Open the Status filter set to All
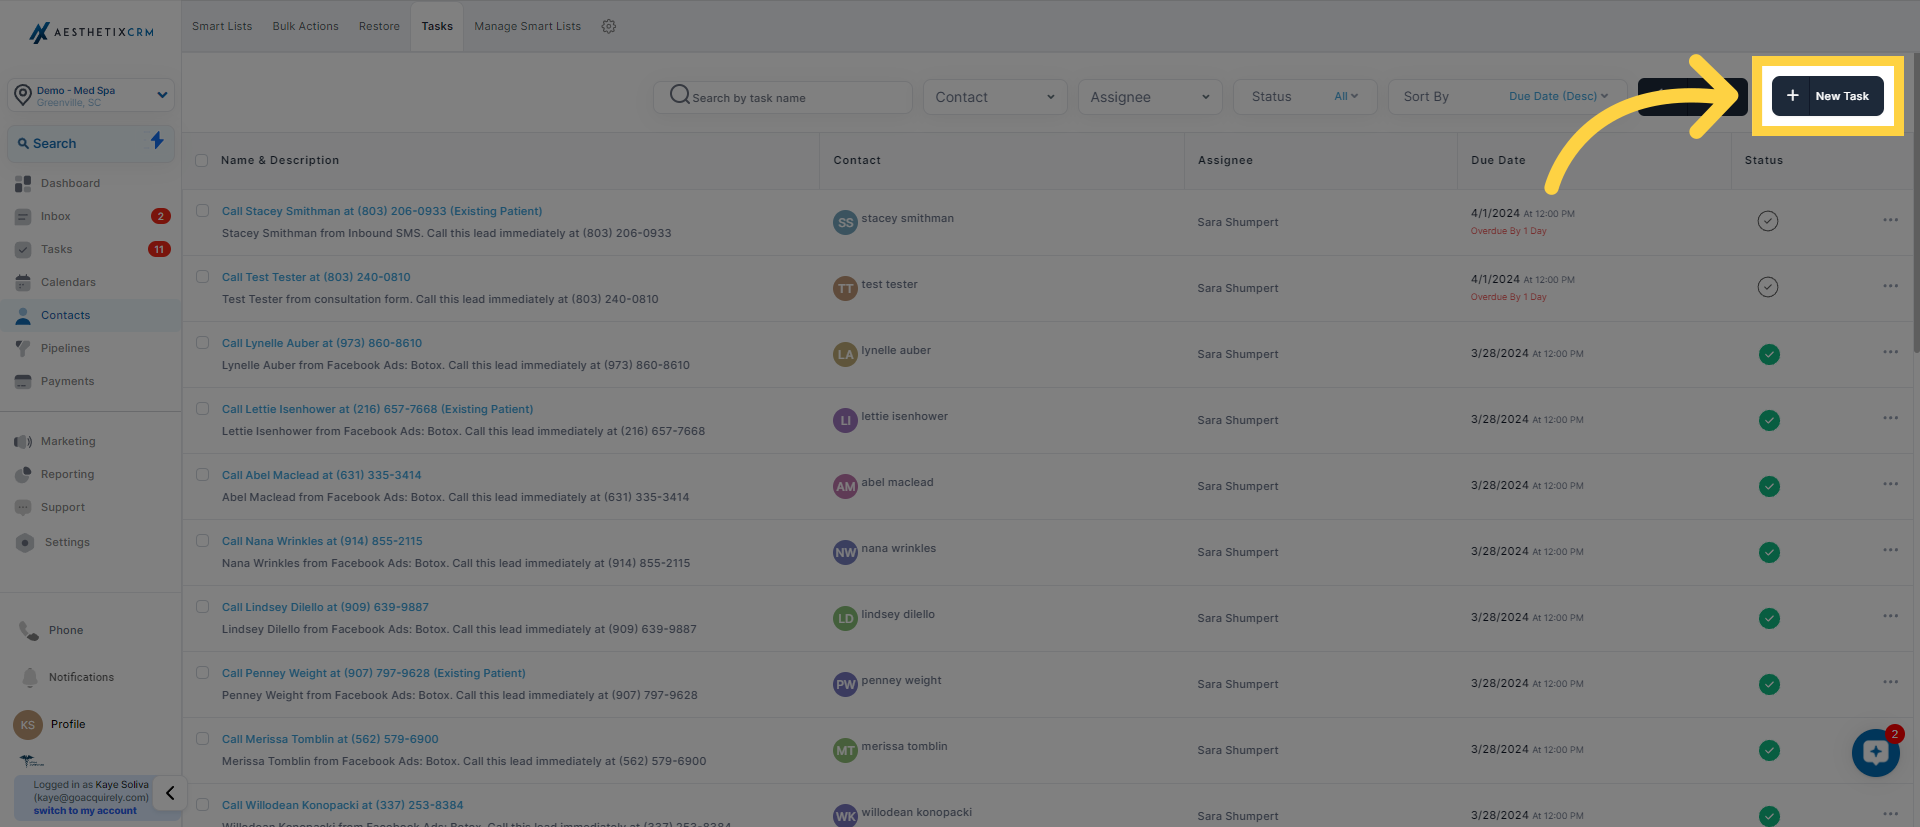This screenshot has height=827, width=1920. [1305, 97]
